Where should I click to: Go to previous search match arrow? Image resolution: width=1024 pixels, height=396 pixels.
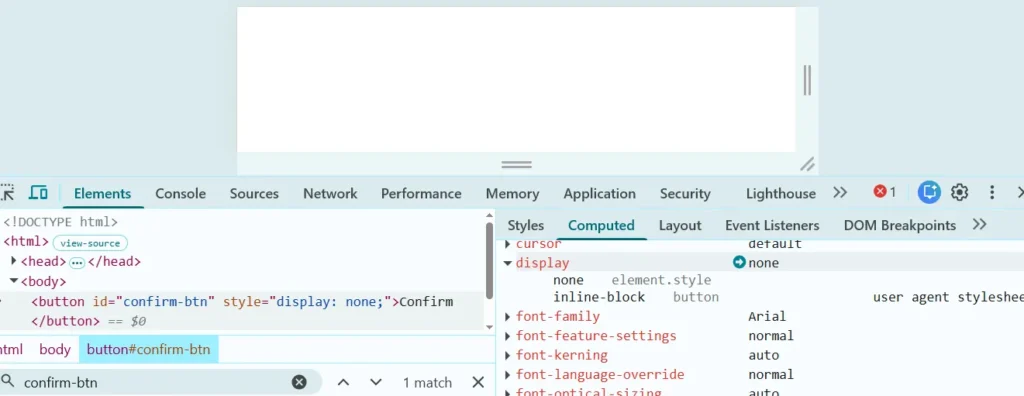(x=344, y=382)
